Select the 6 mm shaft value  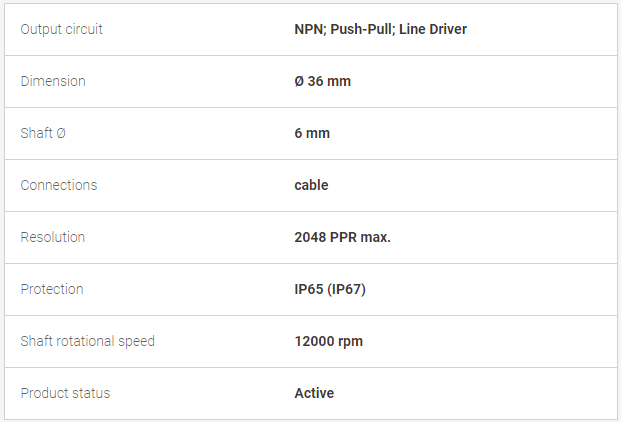[312, 133]
